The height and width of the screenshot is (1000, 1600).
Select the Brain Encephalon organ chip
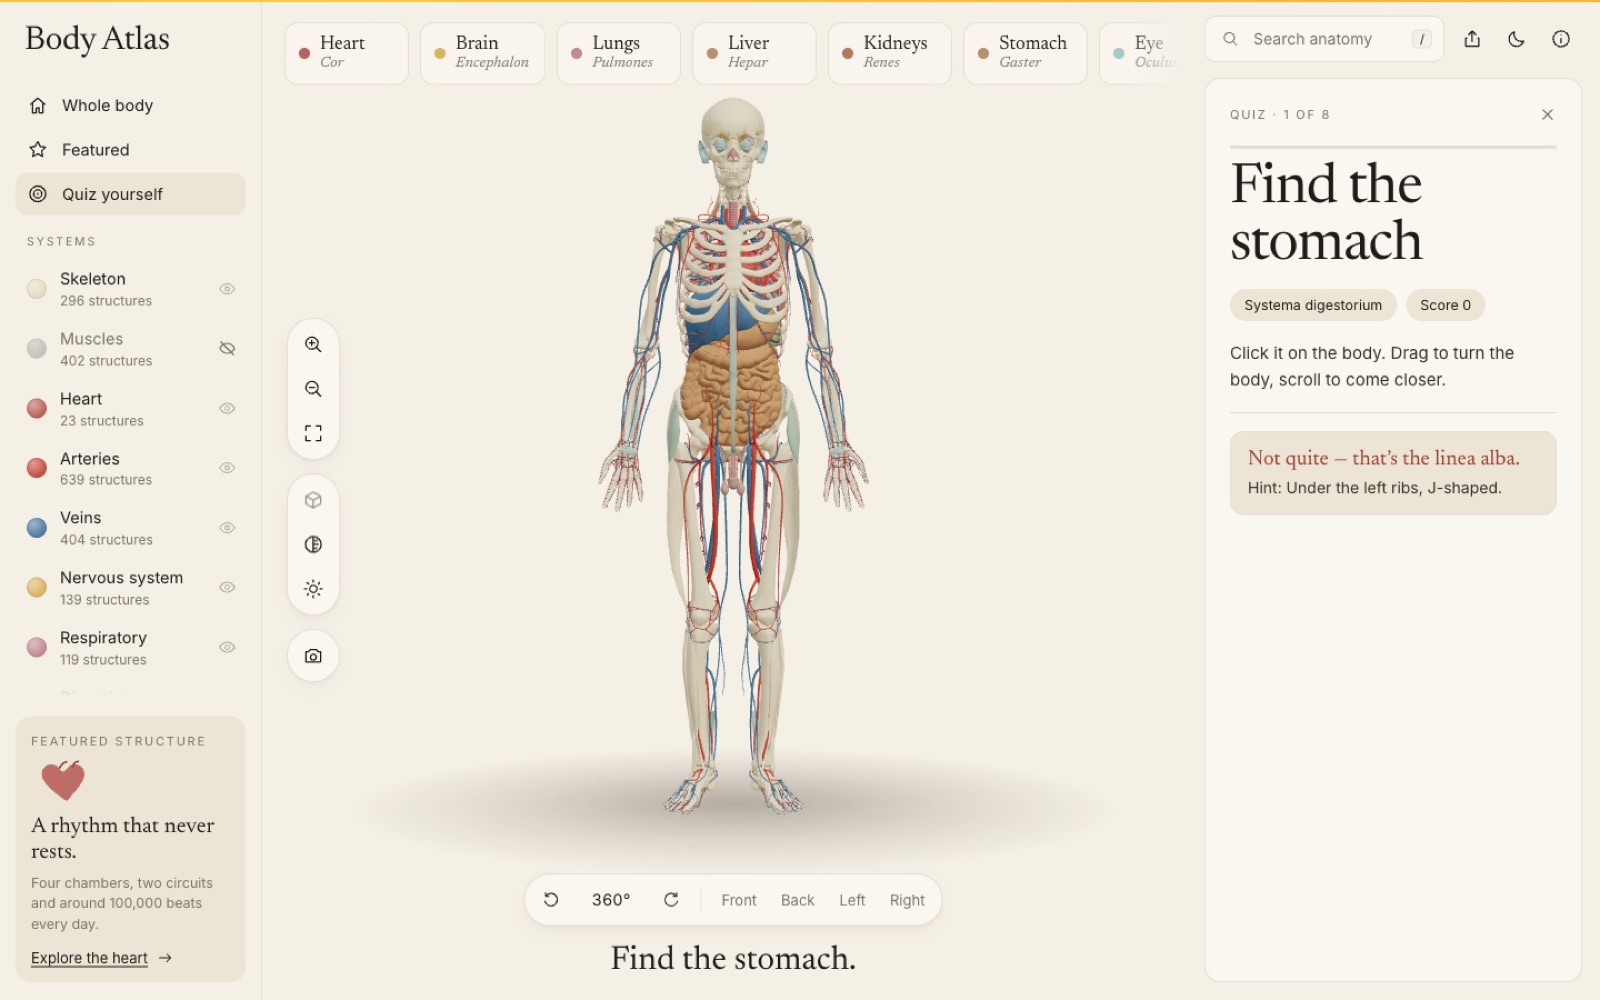(x=482, y=53)
